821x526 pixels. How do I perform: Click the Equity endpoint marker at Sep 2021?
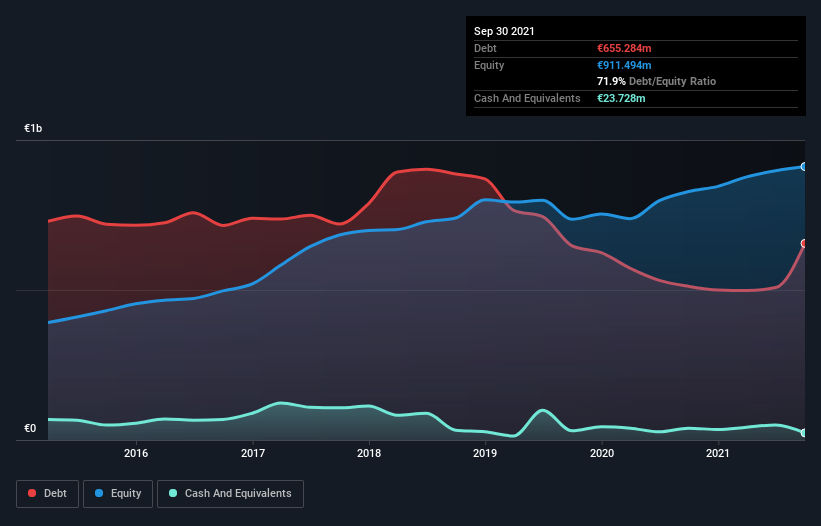coord(804,166)
